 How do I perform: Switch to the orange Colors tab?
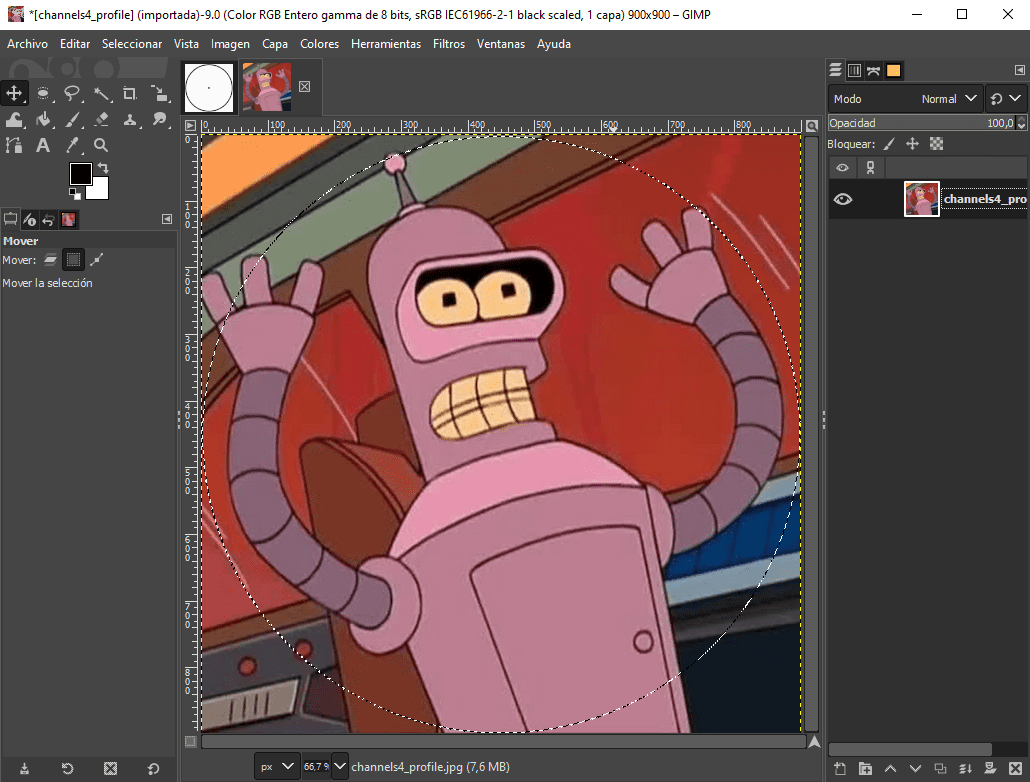[893, 70]
